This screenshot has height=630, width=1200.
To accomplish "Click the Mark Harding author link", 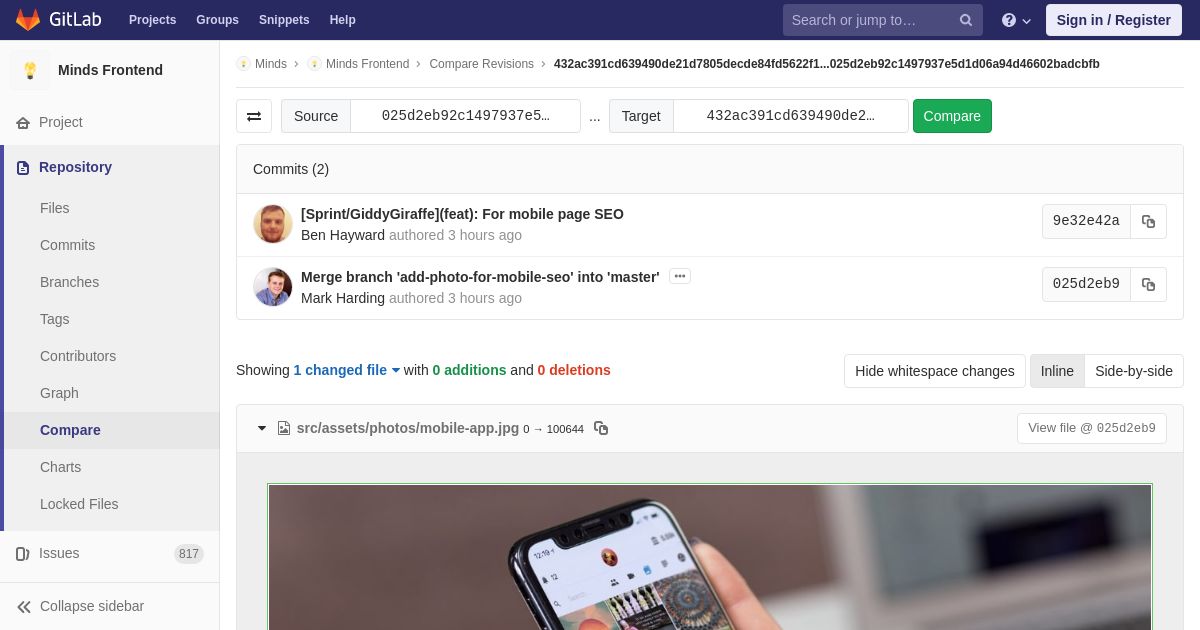I will (x=343, y=298).
